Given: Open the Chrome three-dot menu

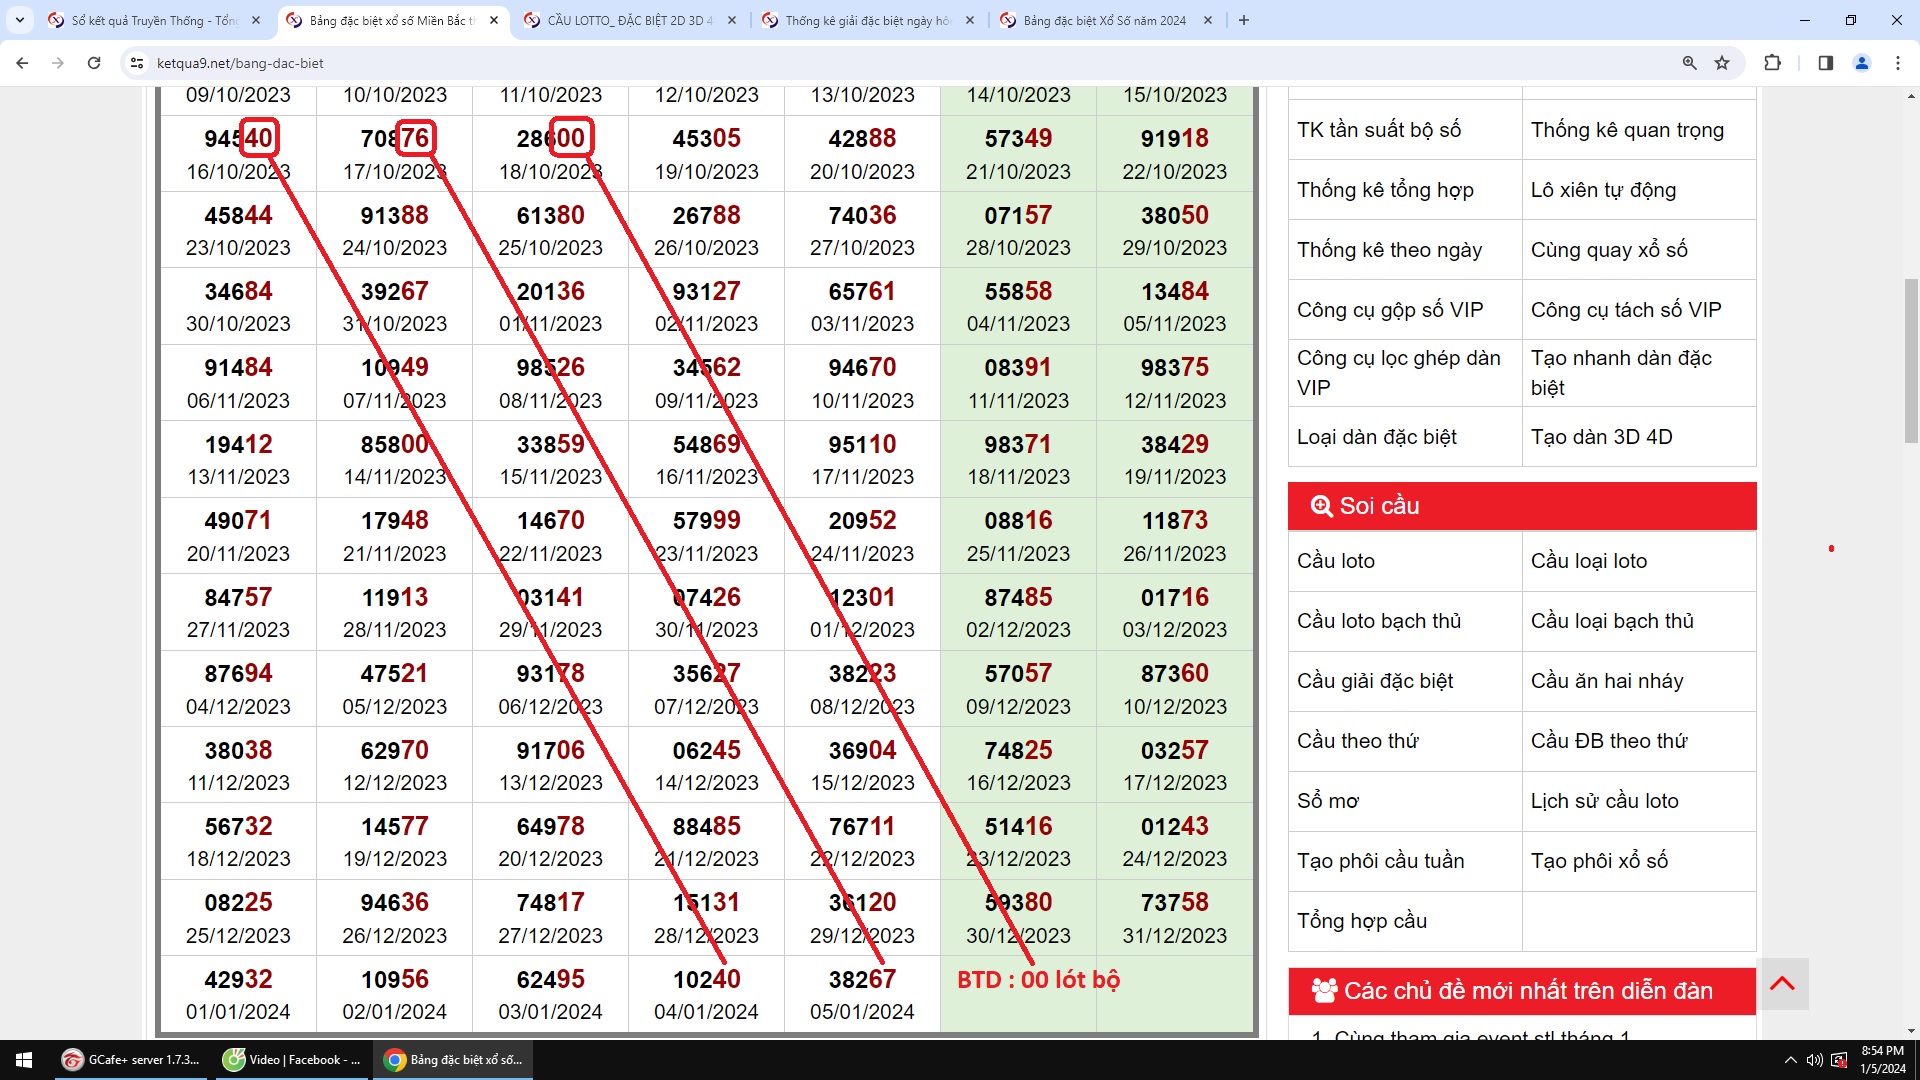Looking at the screenshot, I should point(1898,63).
